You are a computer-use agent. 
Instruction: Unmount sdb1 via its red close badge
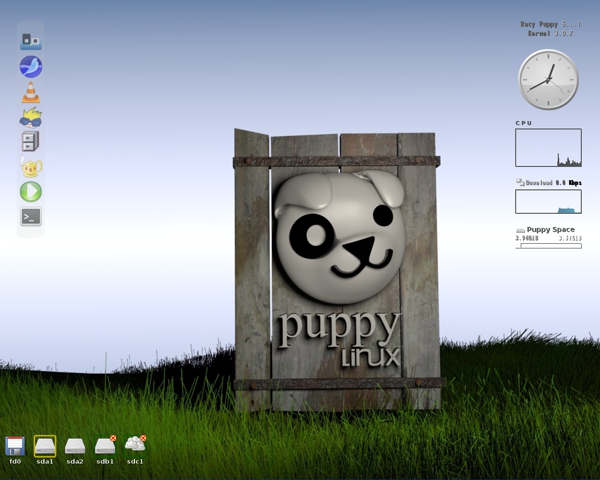pos(113,438)
